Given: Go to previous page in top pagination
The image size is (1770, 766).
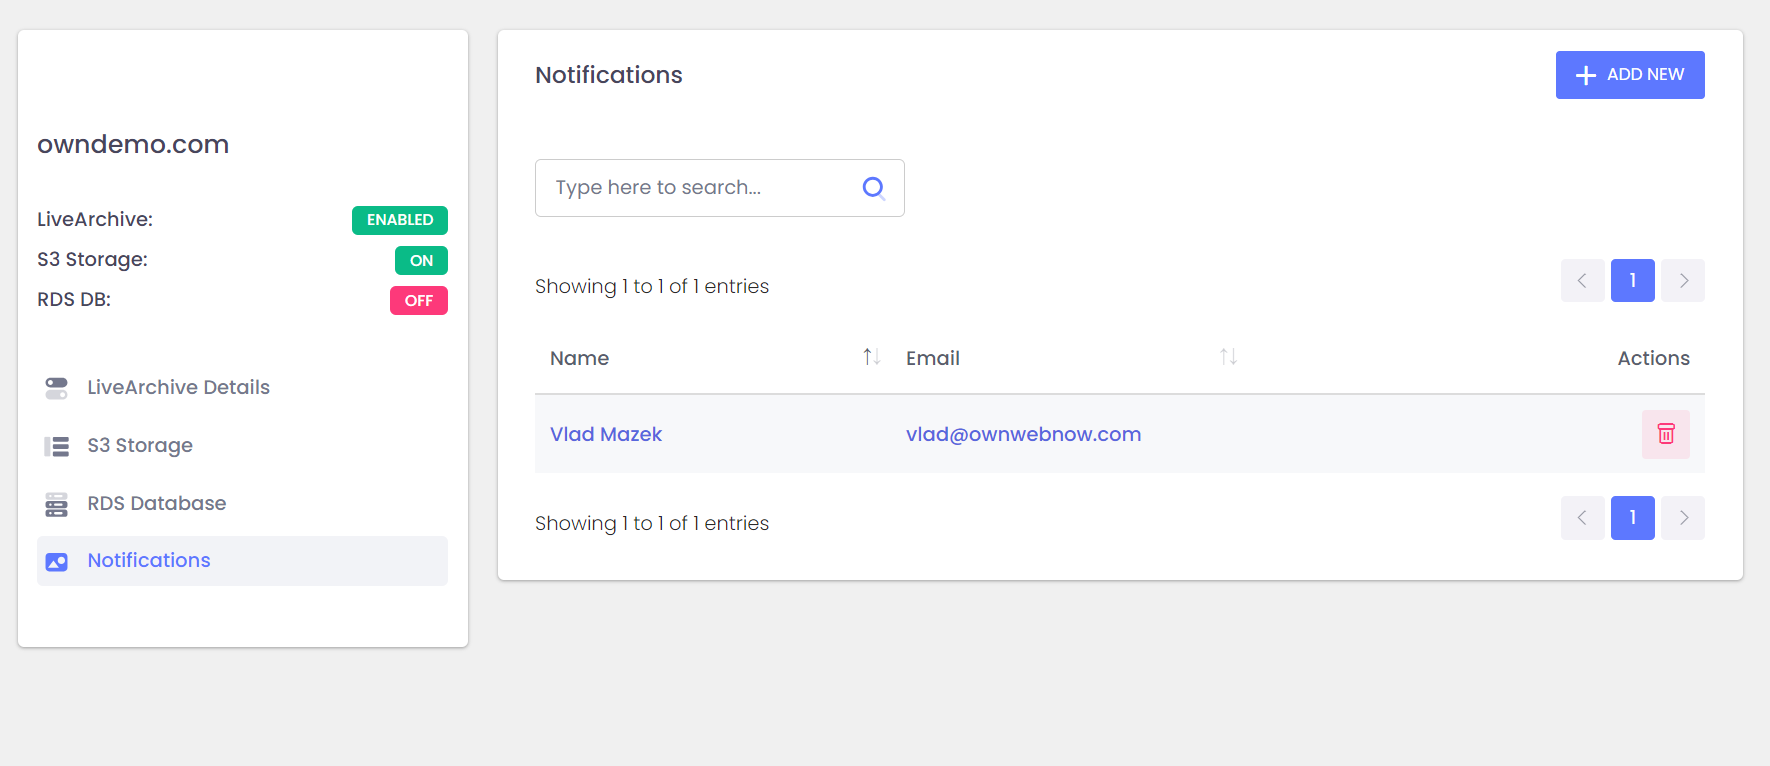Looking at the screenshot, I should (x=1582, y=281).
